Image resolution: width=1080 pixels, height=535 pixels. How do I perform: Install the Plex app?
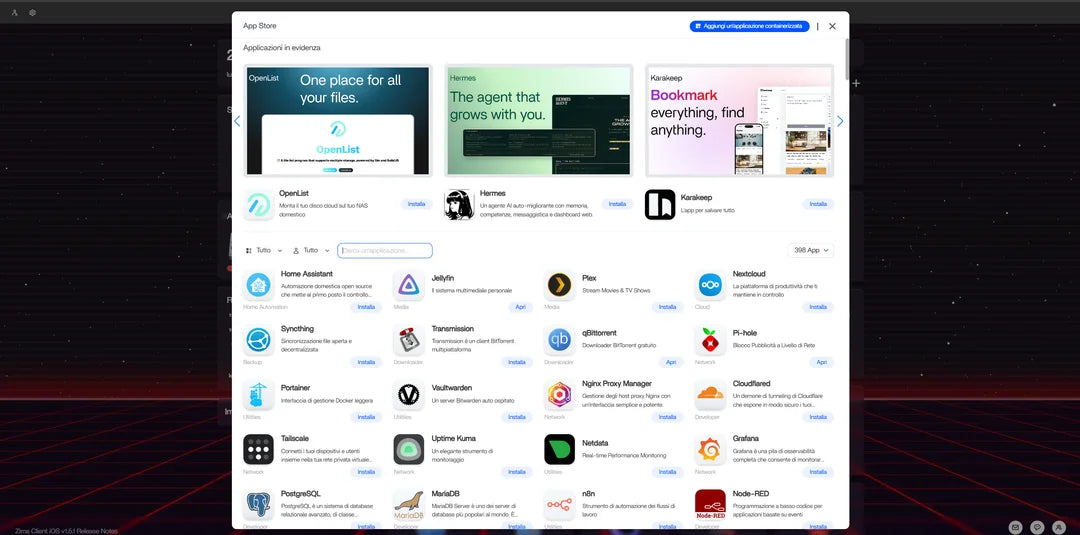click(667, 307)
